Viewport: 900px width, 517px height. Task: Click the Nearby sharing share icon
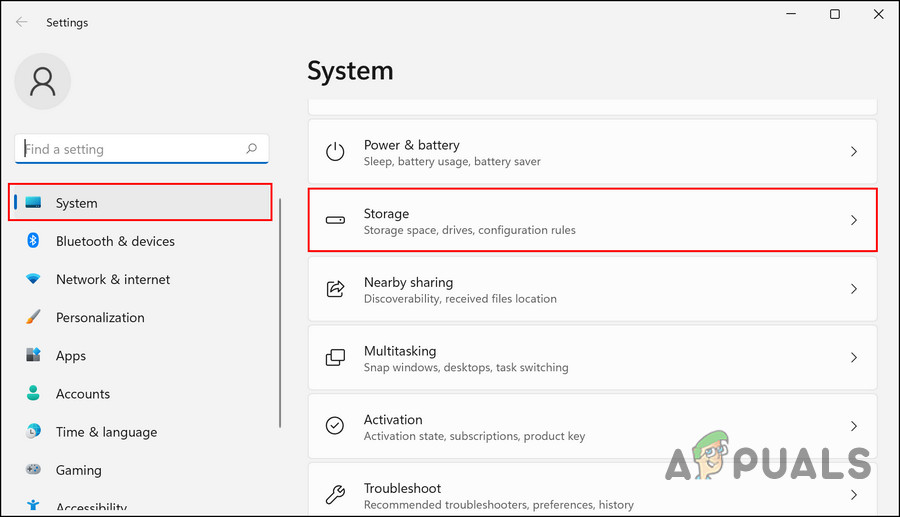(335, 289)
